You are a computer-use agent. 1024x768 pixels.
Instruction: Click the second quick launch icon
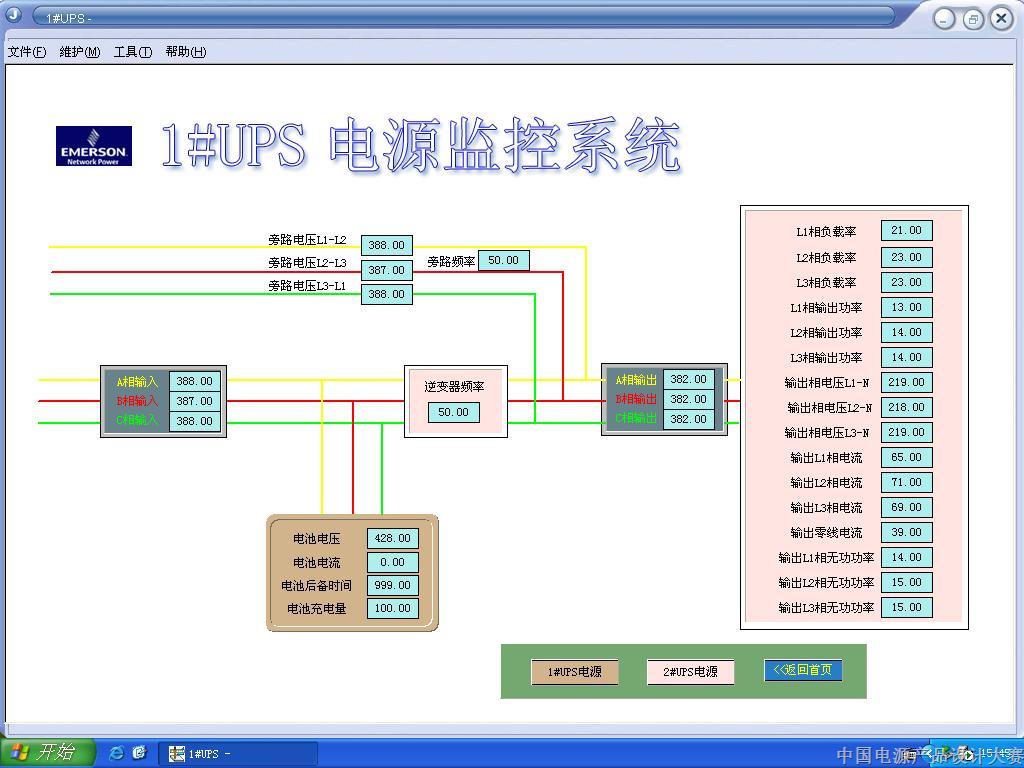pyautogui.click(x=139, y=753)
